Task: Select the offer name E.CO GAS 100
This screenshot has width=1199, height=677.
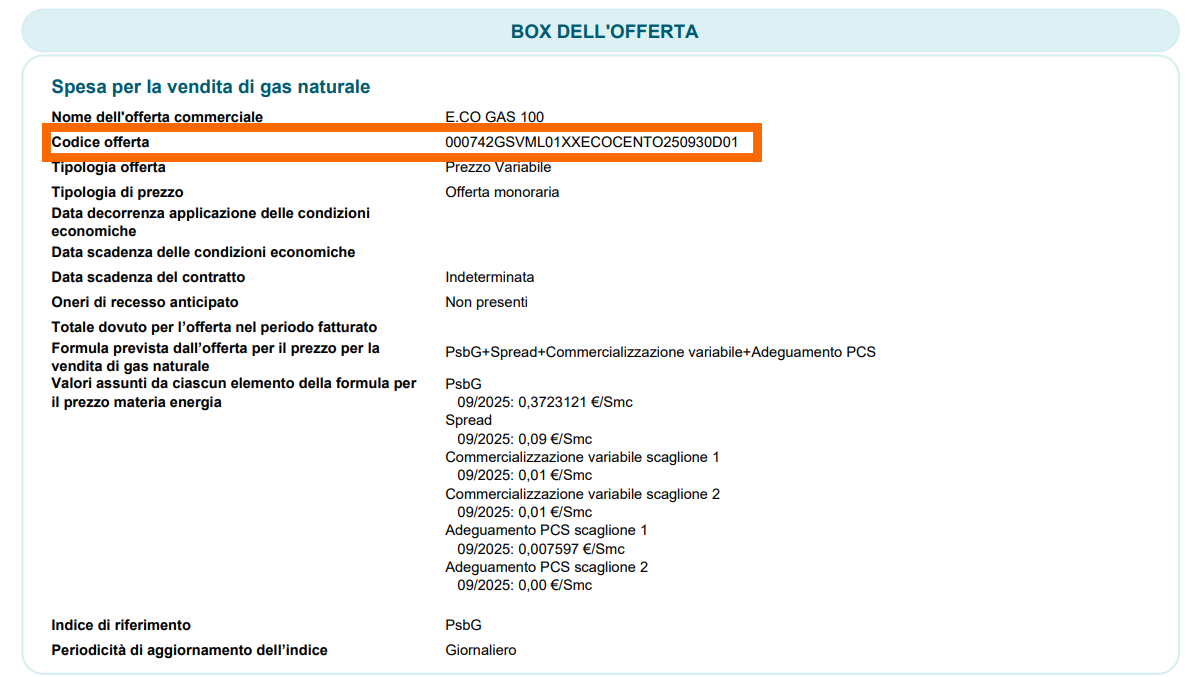Action: pos(494,117)
